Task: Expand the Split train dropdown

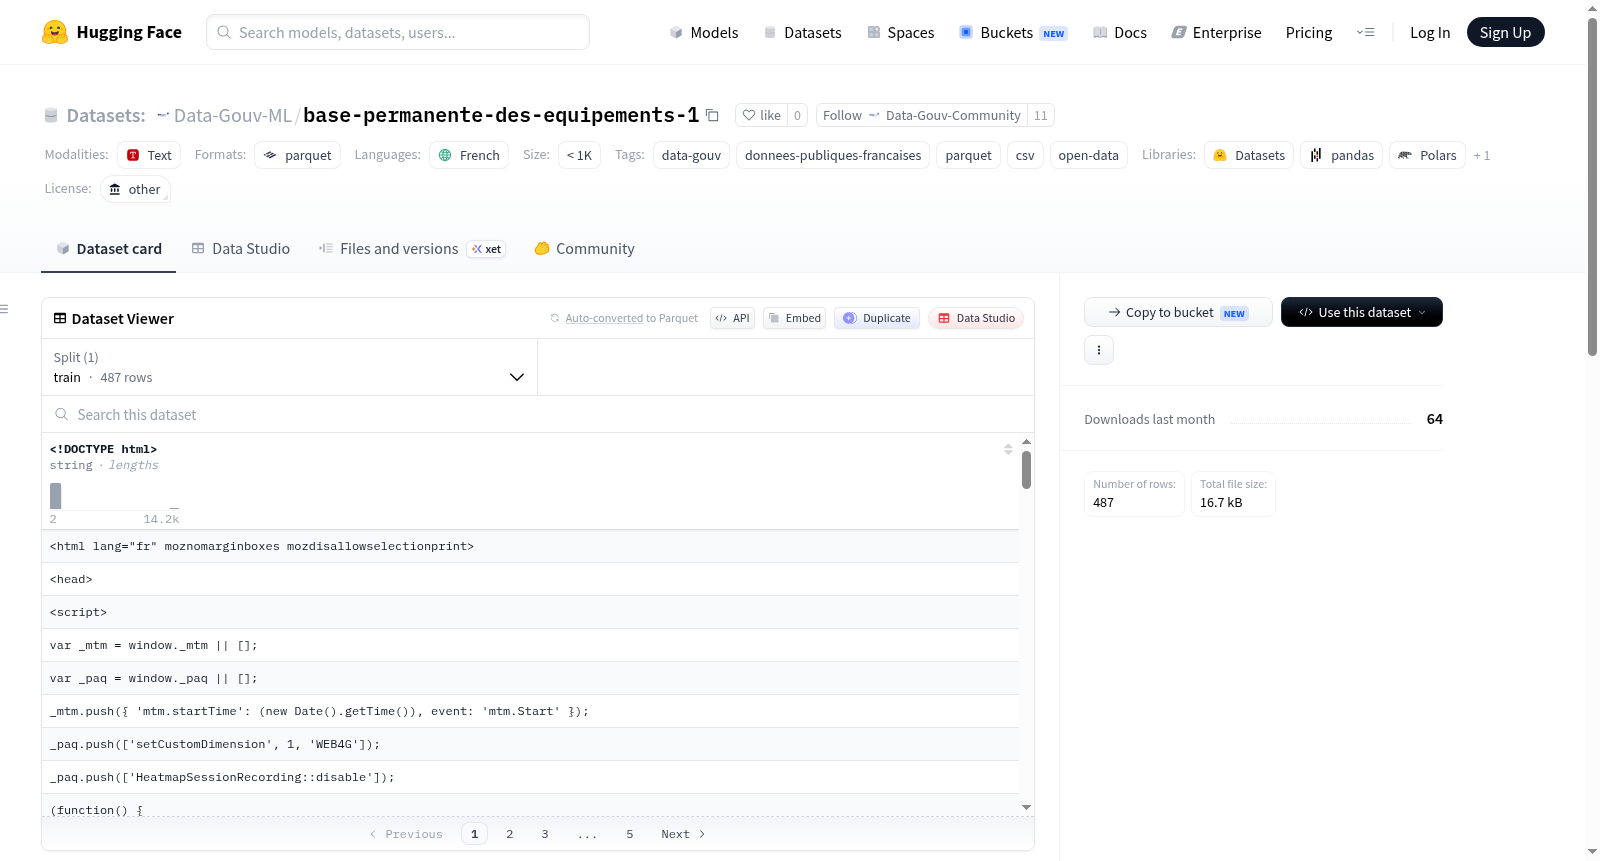Action: tap(289, 367)
